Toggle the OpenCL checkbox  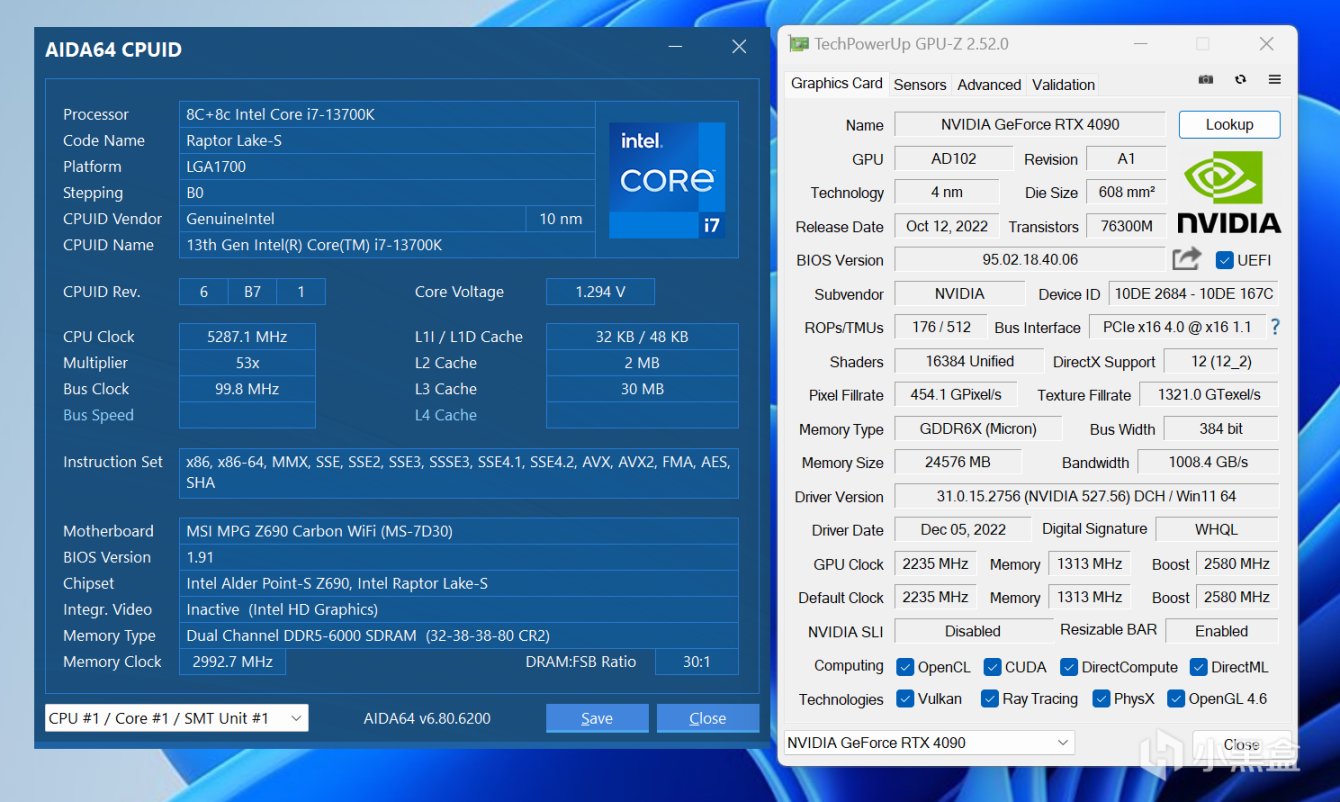click(x=905, y=667)
